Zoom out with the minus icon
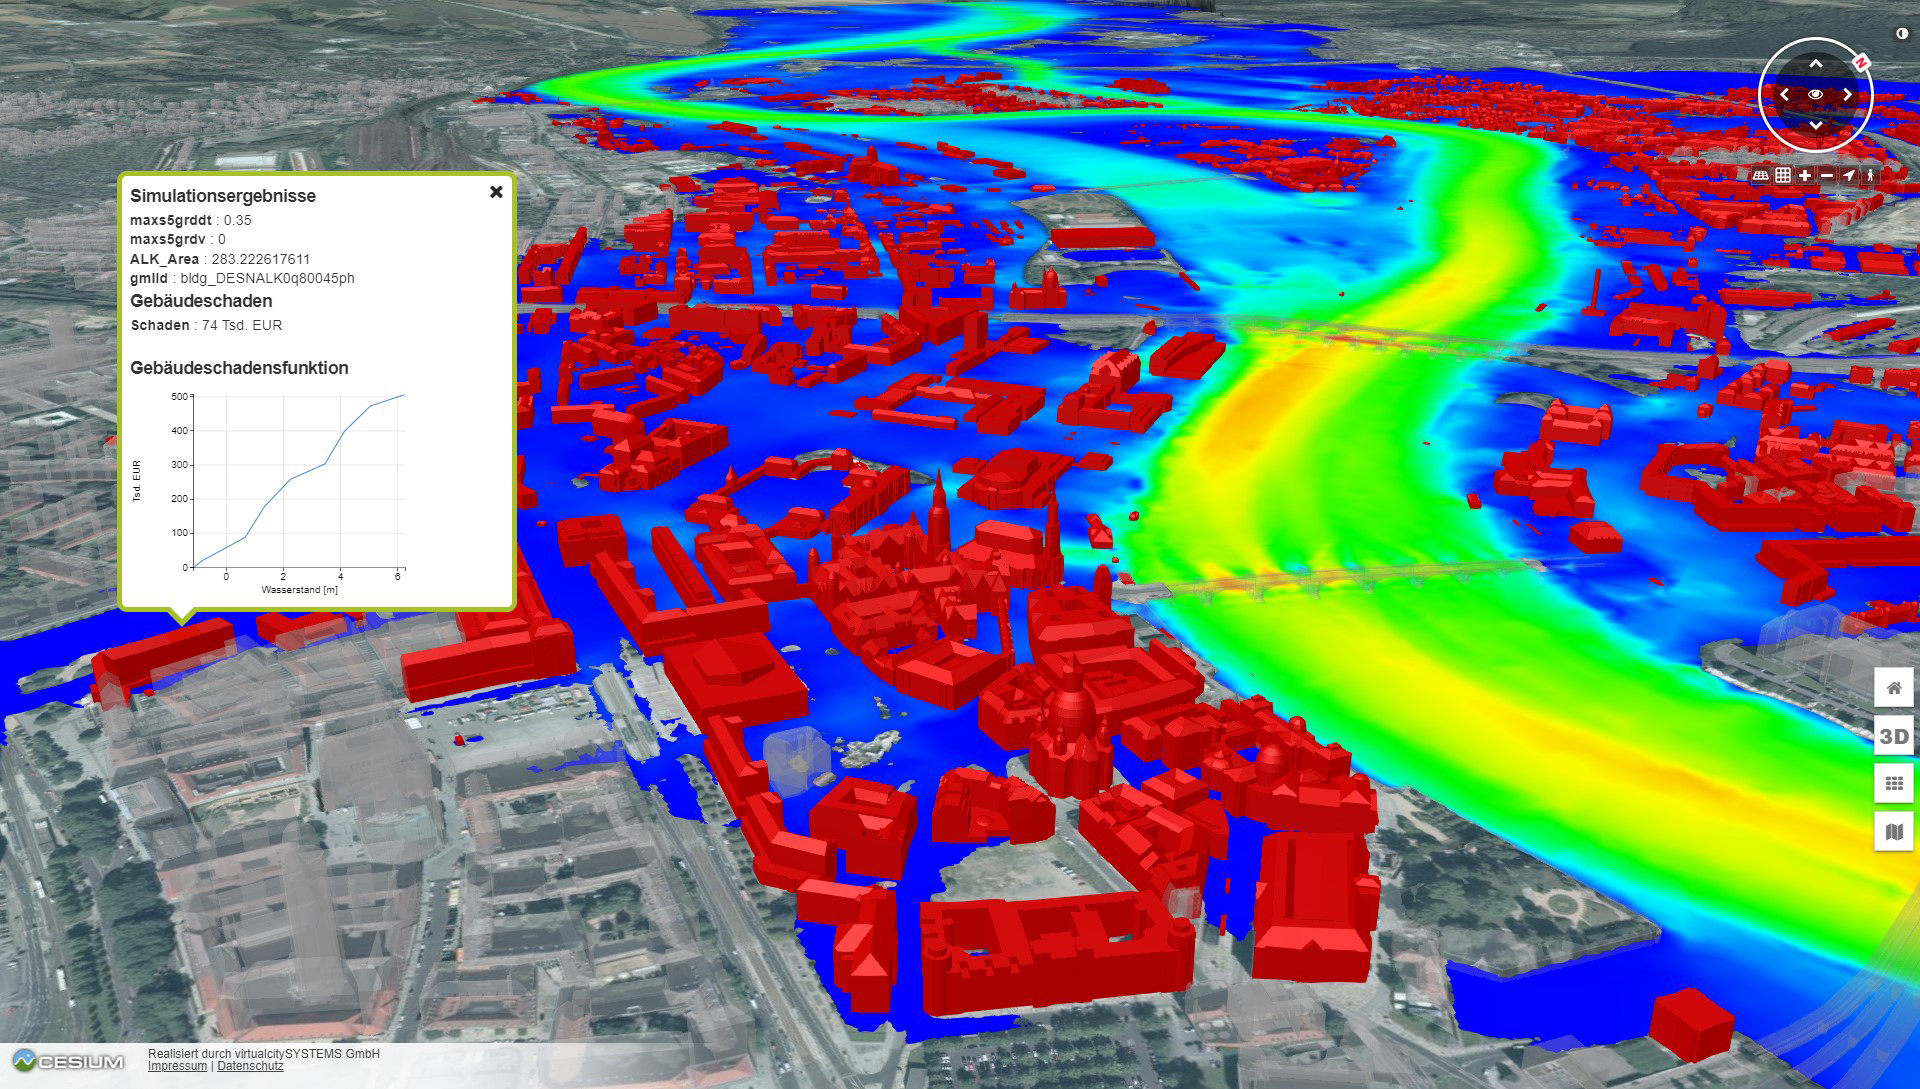The image size is (1920, 1089). 1827,175
